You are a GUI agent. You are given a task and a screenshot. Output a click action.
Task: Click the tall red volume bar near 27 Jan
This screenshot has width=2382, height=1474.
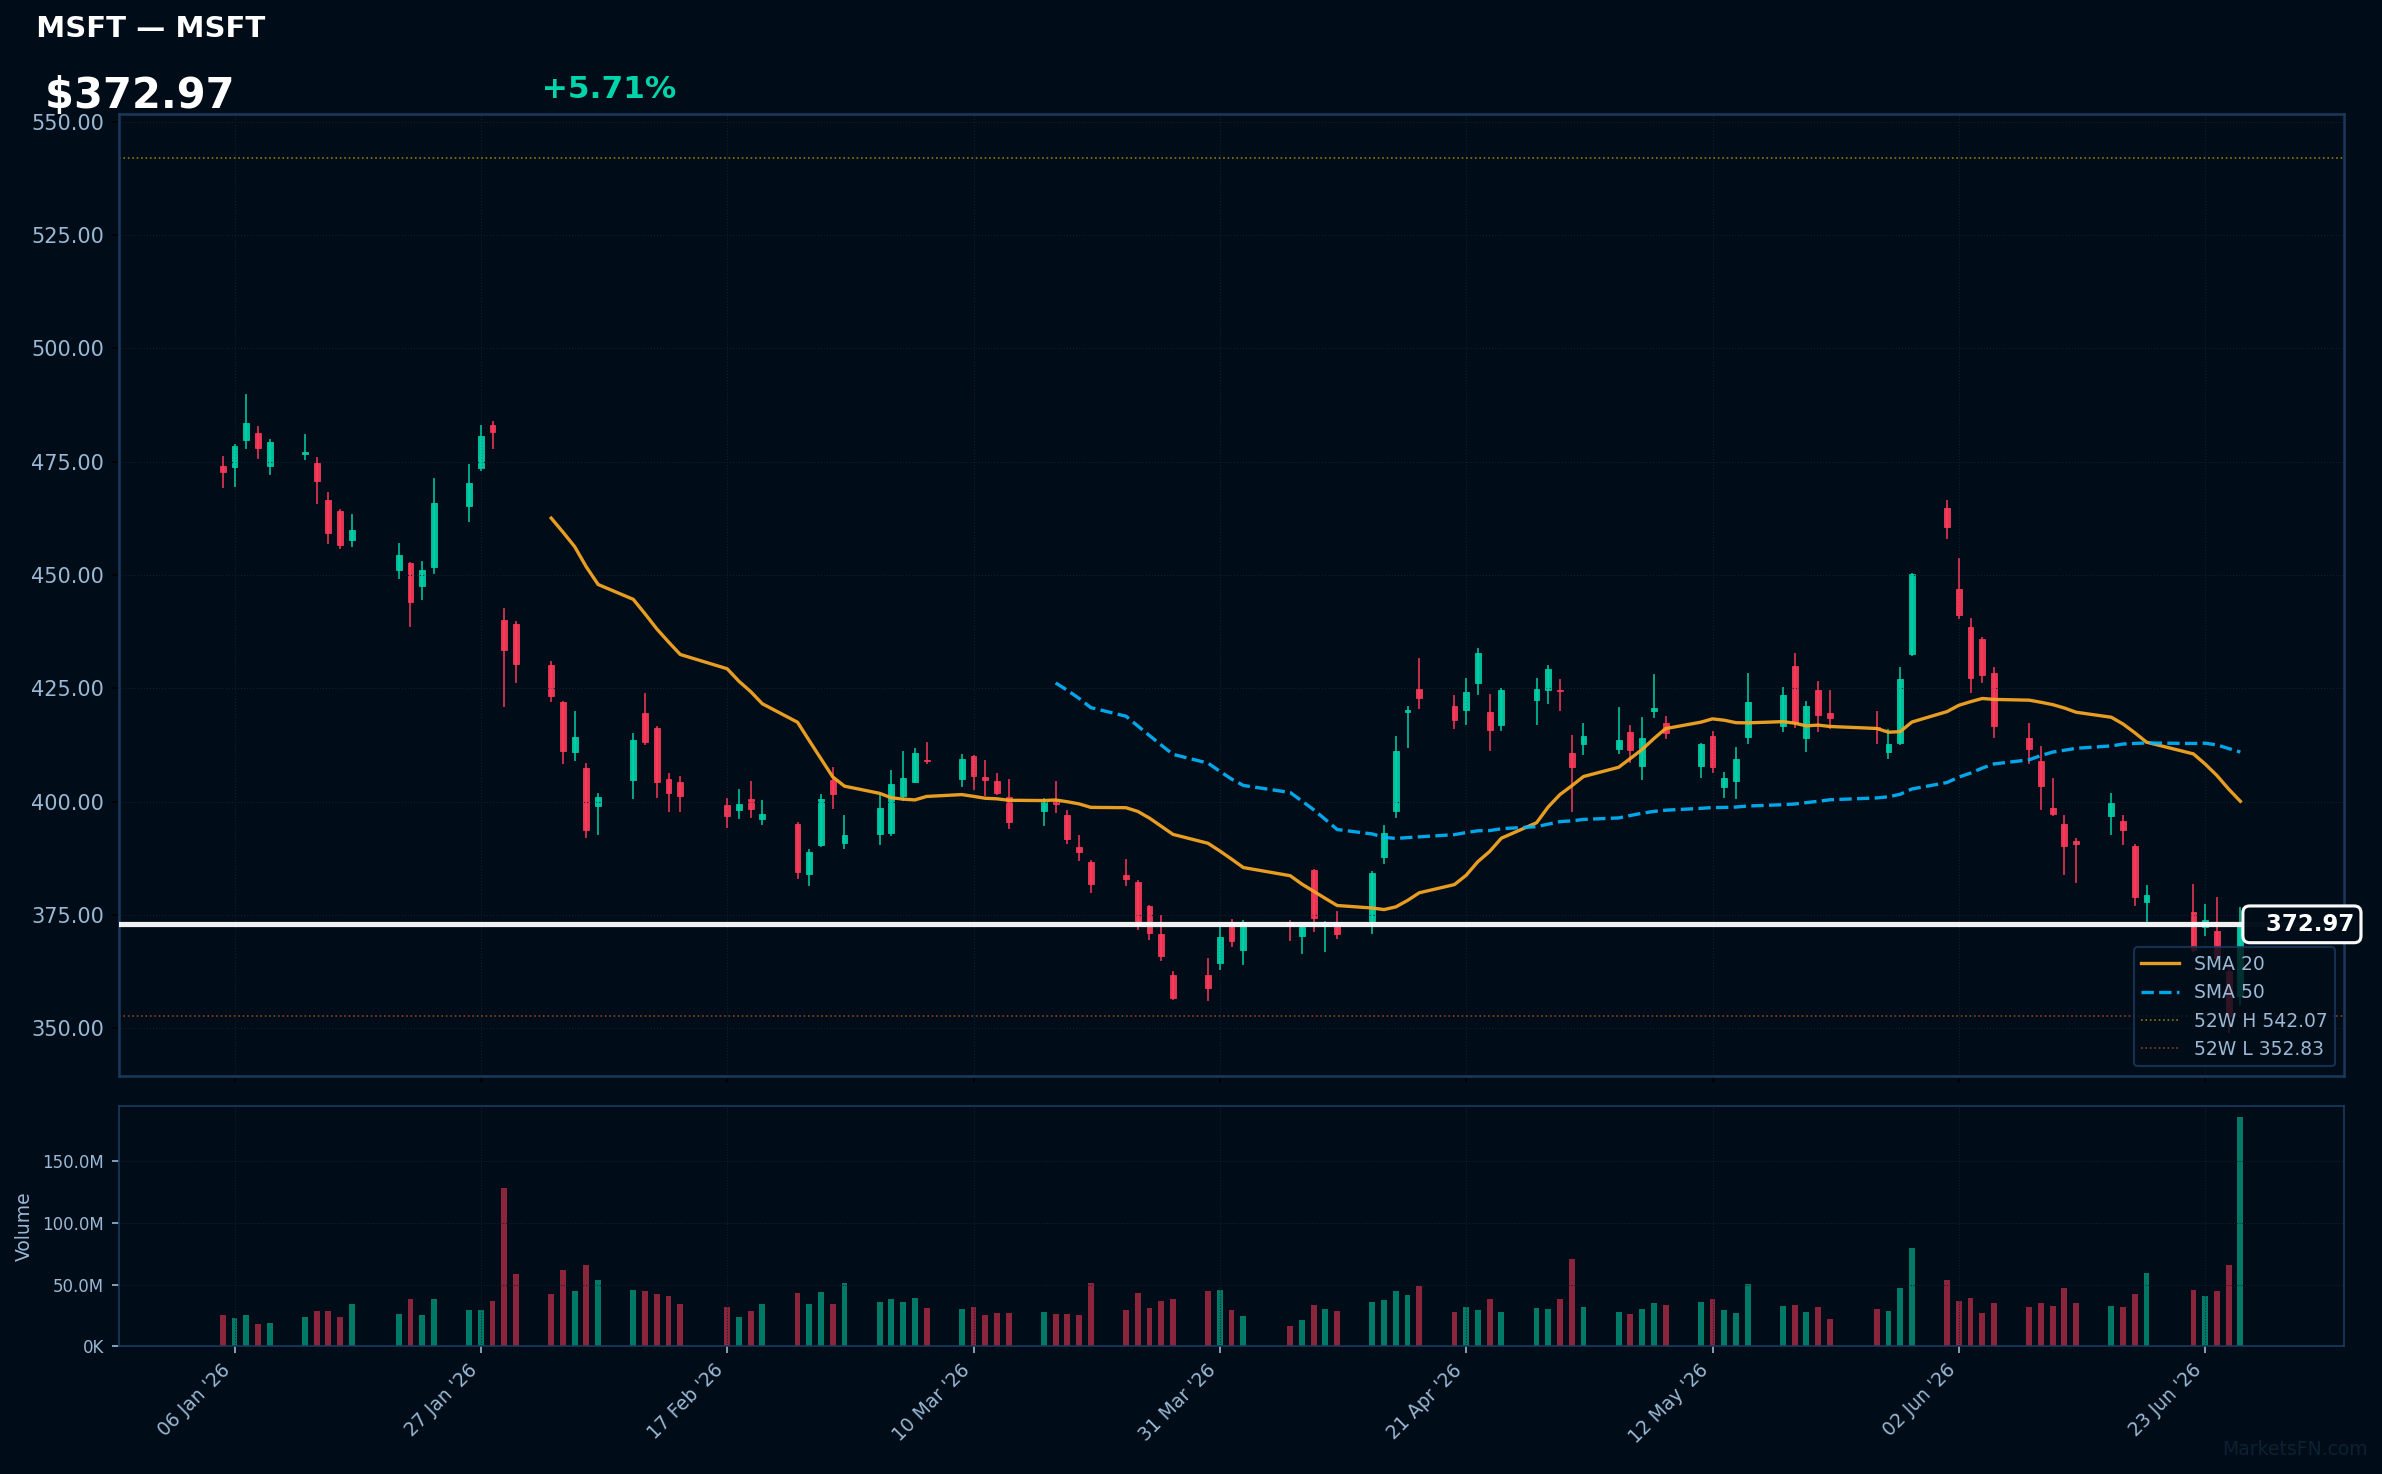pyautogui.click(x=504, y=1267)
